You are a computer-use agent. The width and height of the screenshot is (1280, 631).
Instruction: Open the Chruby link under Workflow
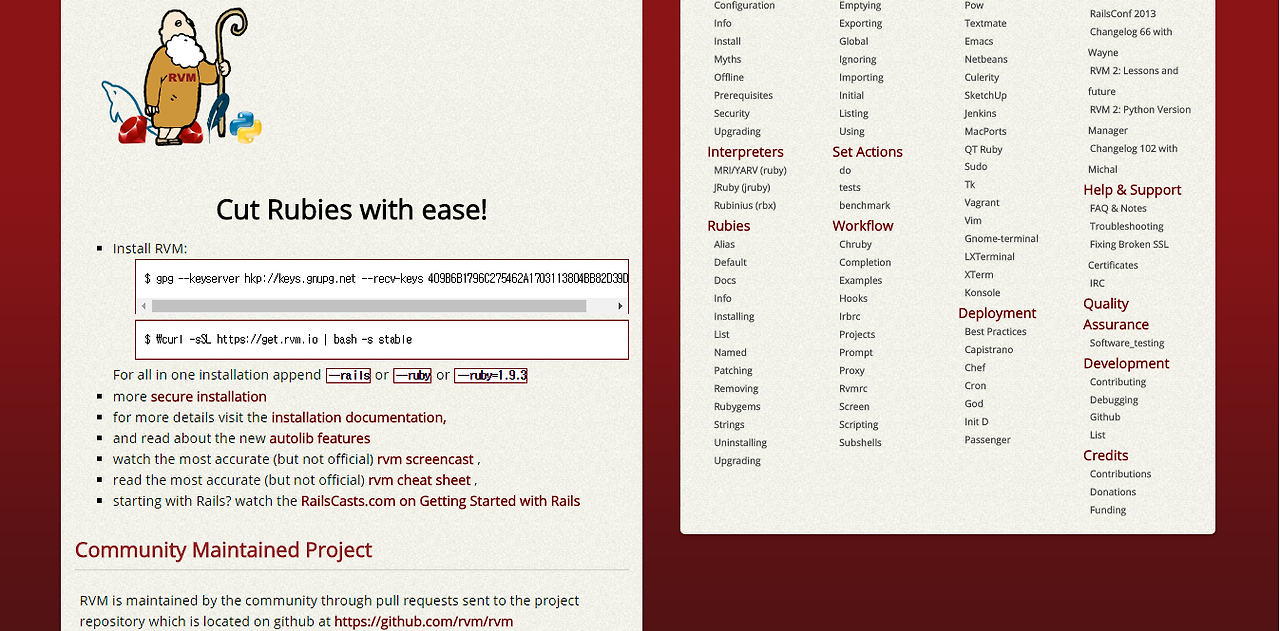click(855, 245)
